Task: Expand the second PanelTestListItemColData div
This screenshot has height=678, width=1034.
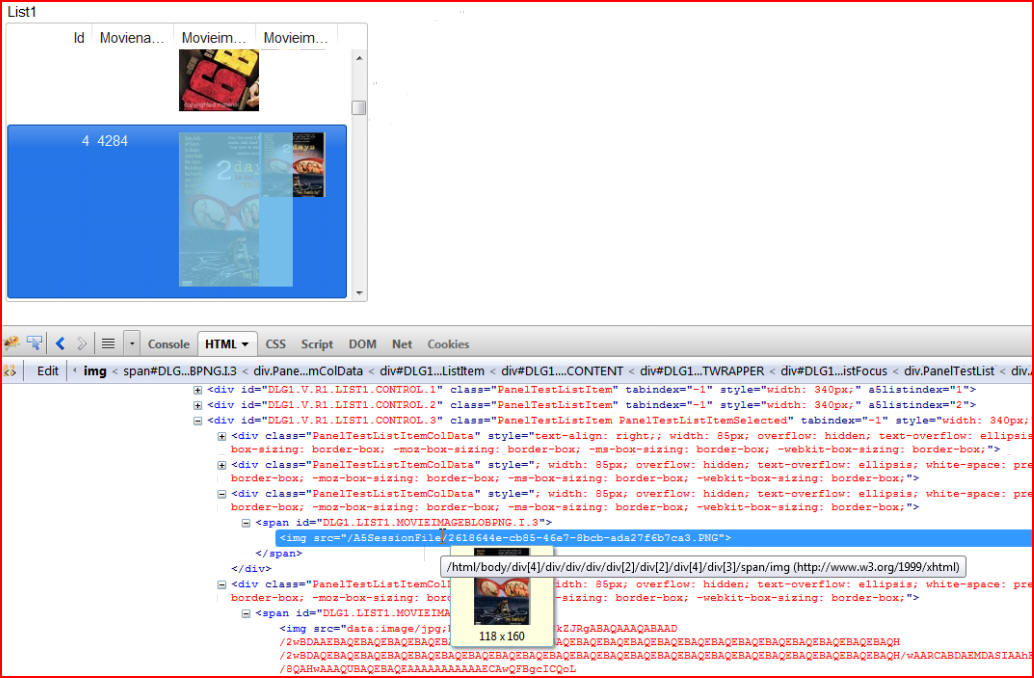Action: click(222, 465)
